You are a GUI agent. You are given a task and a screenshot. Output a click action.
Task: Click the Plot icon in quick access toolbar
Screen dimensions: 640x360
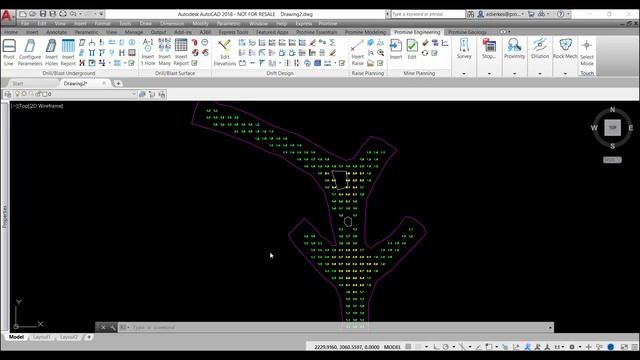tap(63, 14)
